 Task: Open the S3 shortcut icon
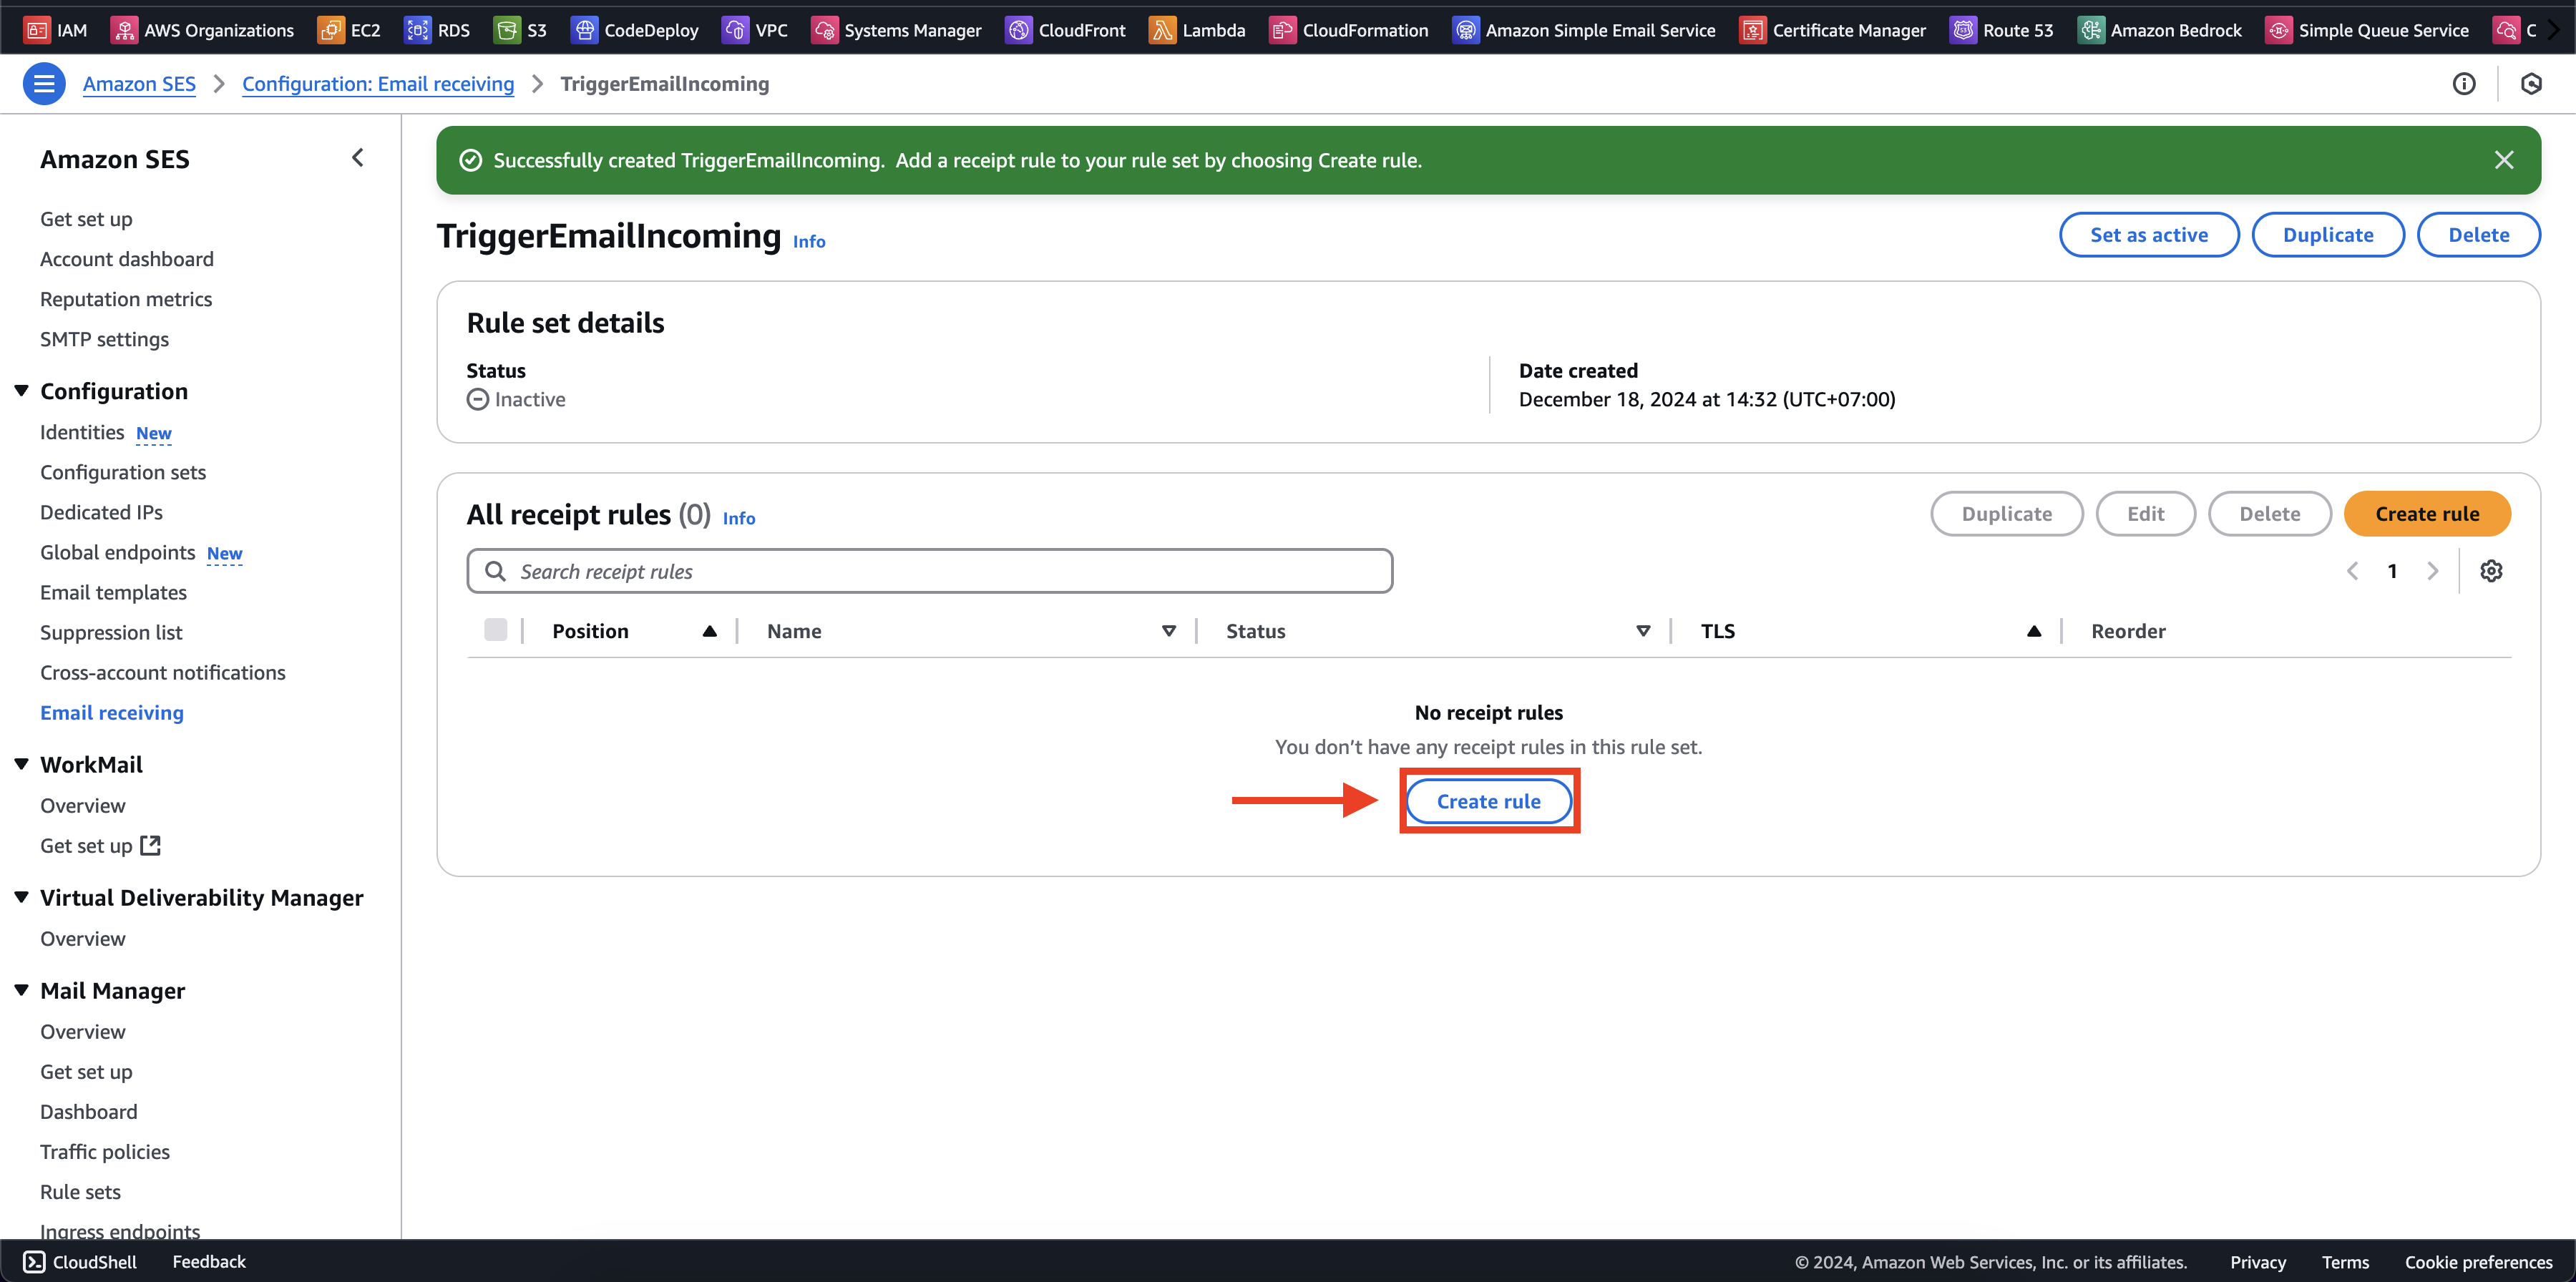(507, 30)
